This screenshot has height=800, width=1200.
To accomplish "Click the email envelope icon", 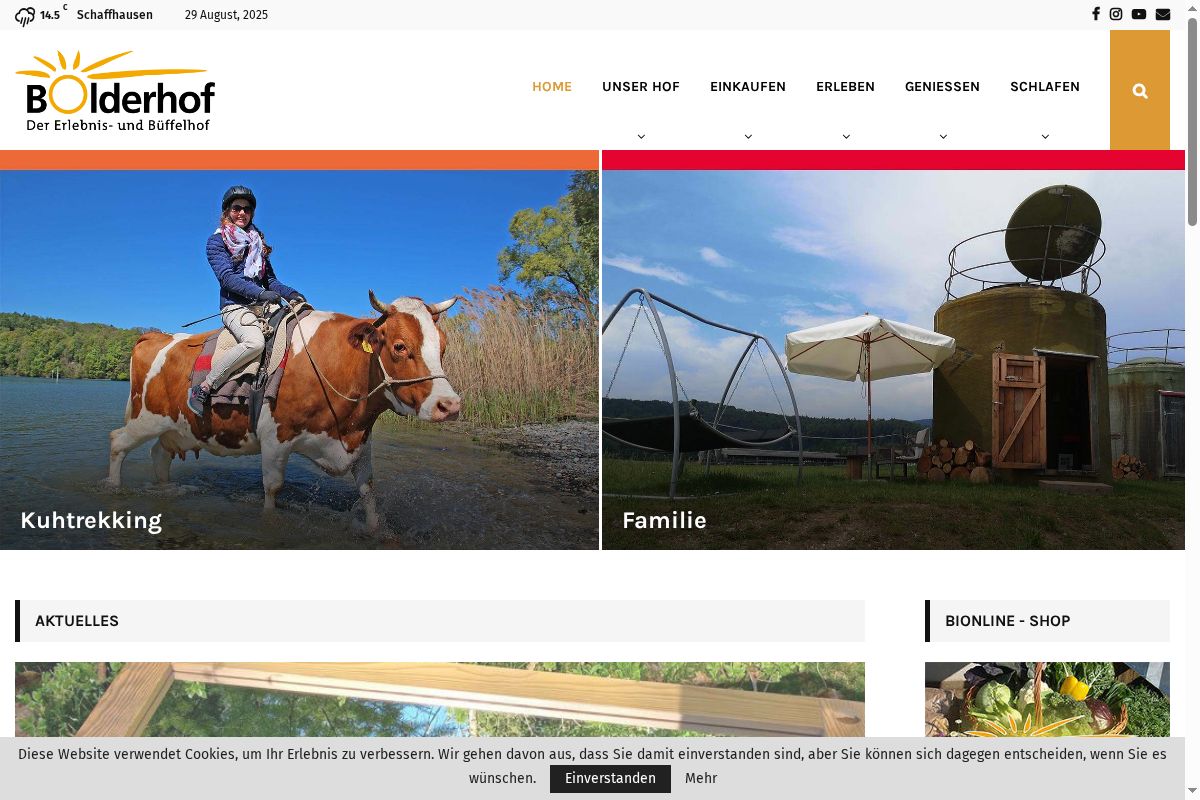I will 1163,14.
